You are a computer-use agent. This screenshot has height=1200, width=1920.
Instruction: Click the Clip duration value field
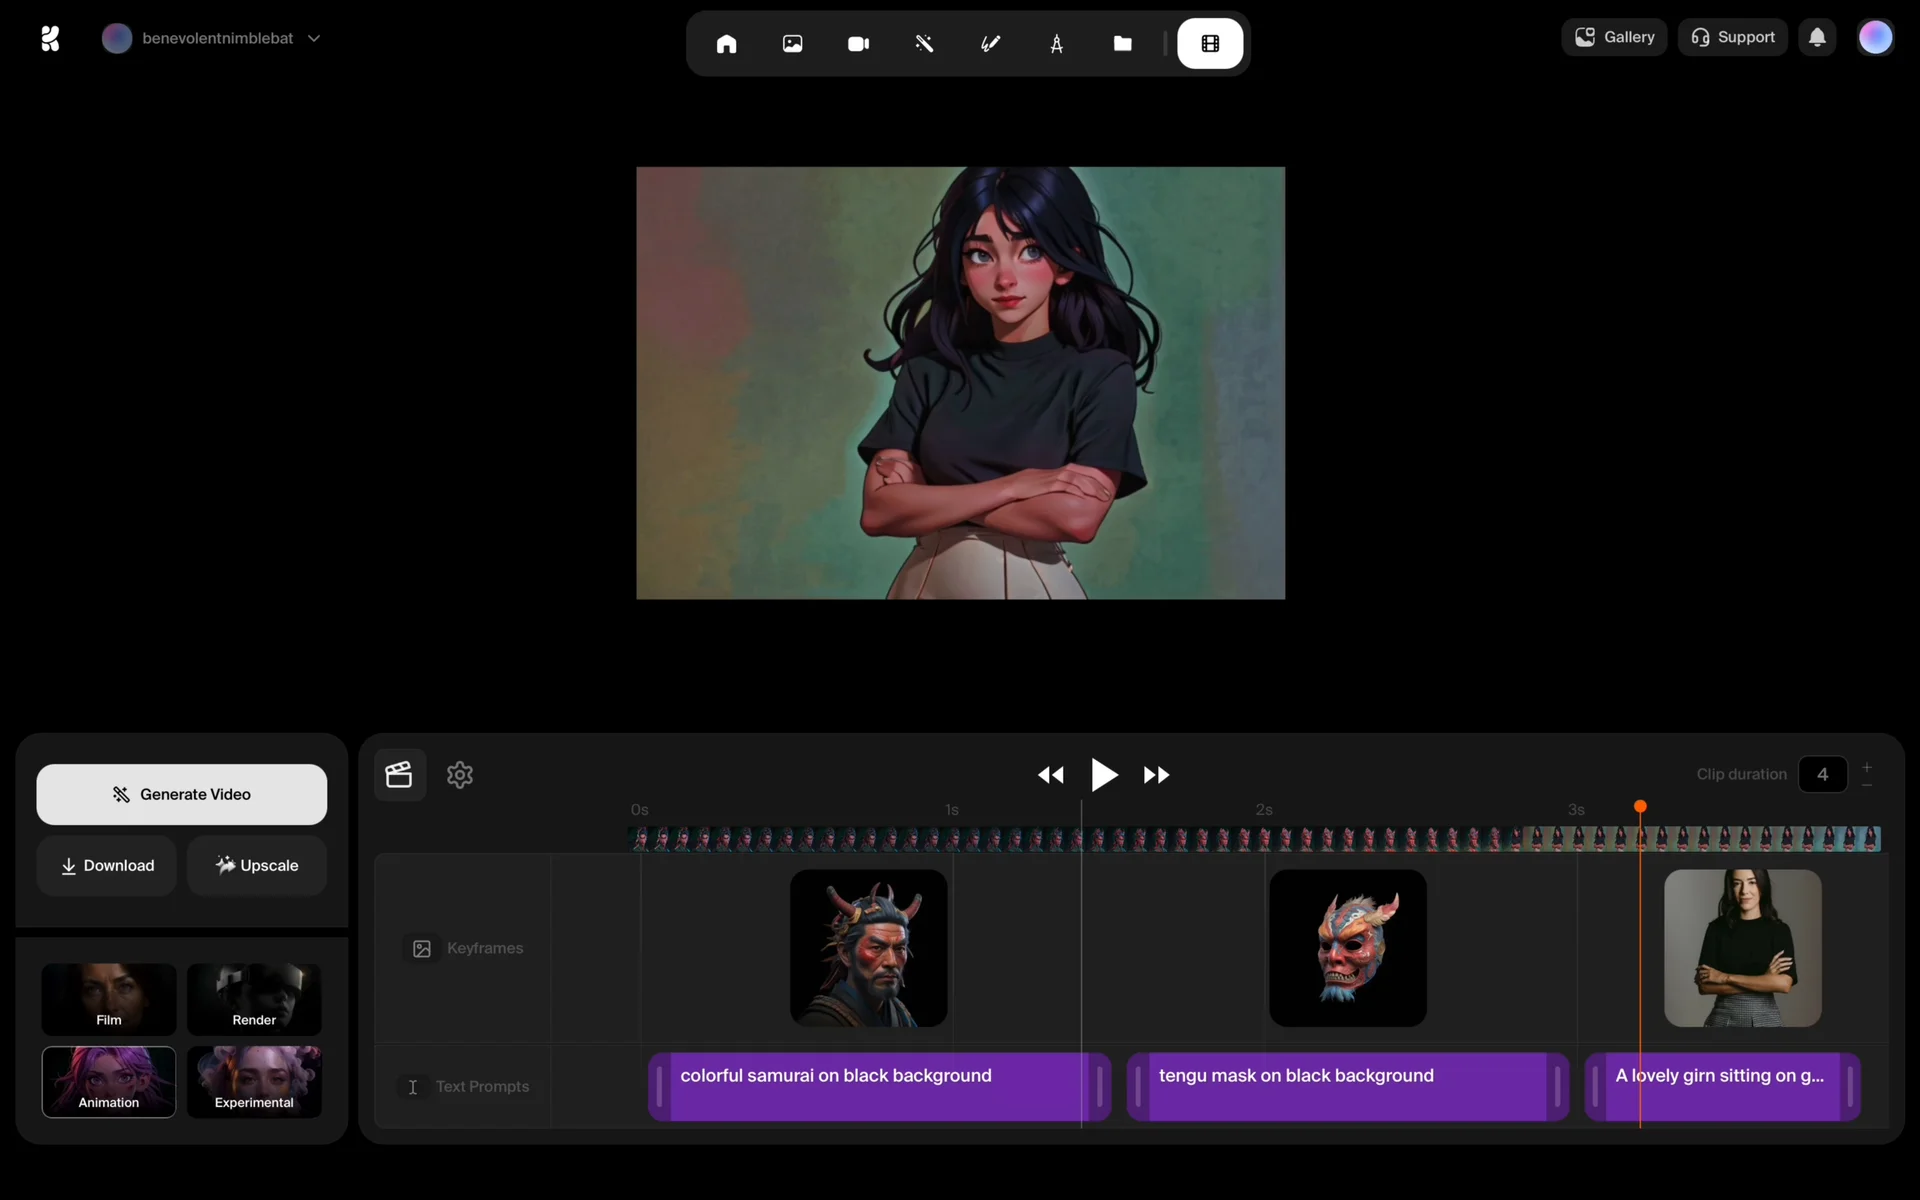1822,775
